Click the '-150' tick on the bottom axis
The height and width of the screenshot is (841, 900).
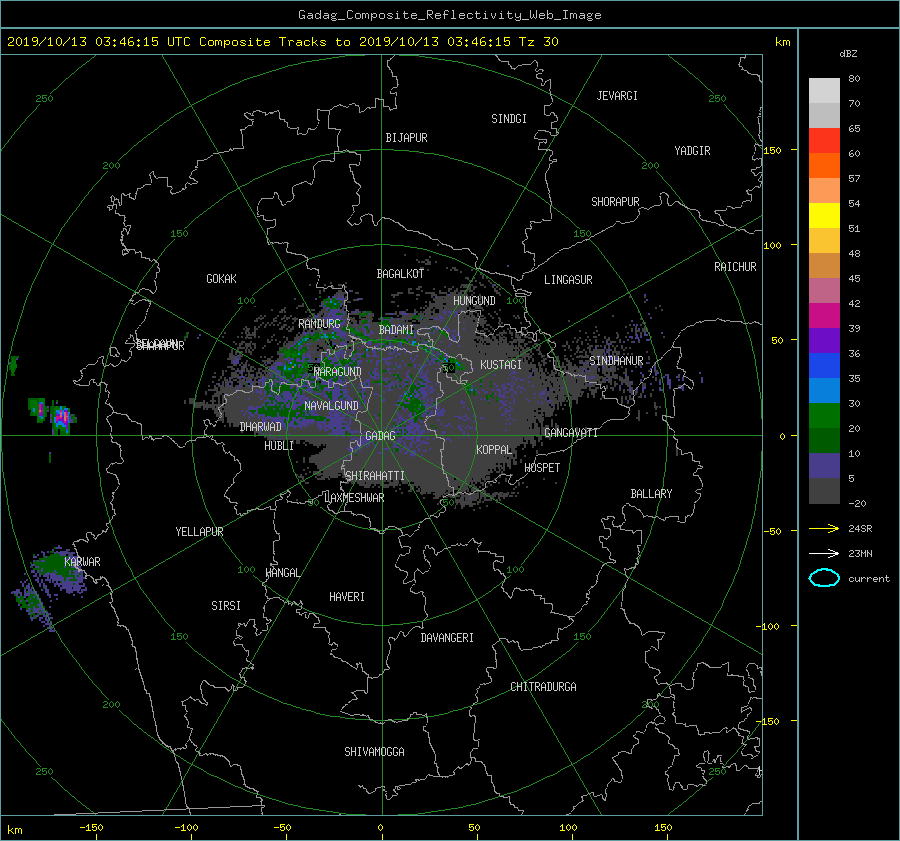91,828
